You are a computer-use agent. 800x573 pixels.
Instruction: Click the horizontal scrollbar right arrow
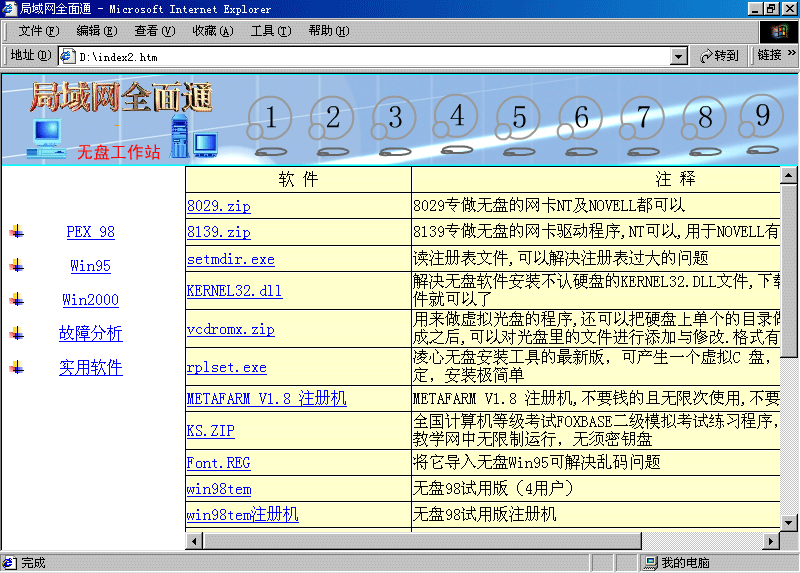pyautogui.click(x=770, y=541)
